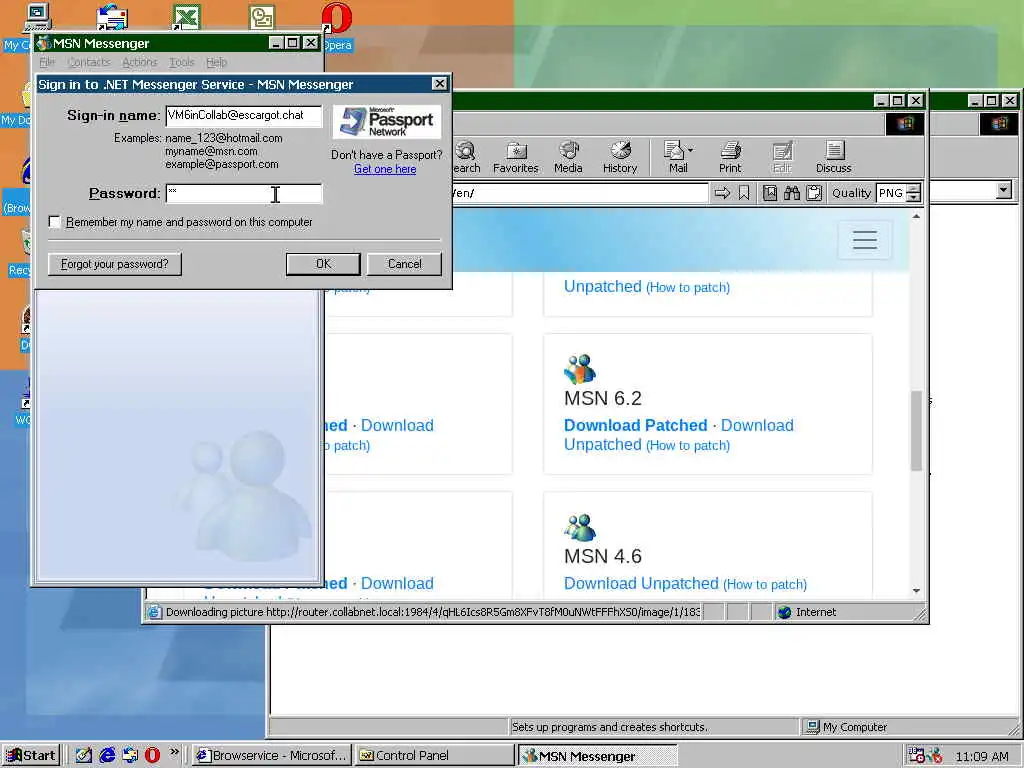
Task: Decrease Quality value with down stepper
Action: [x=914, y=197]
